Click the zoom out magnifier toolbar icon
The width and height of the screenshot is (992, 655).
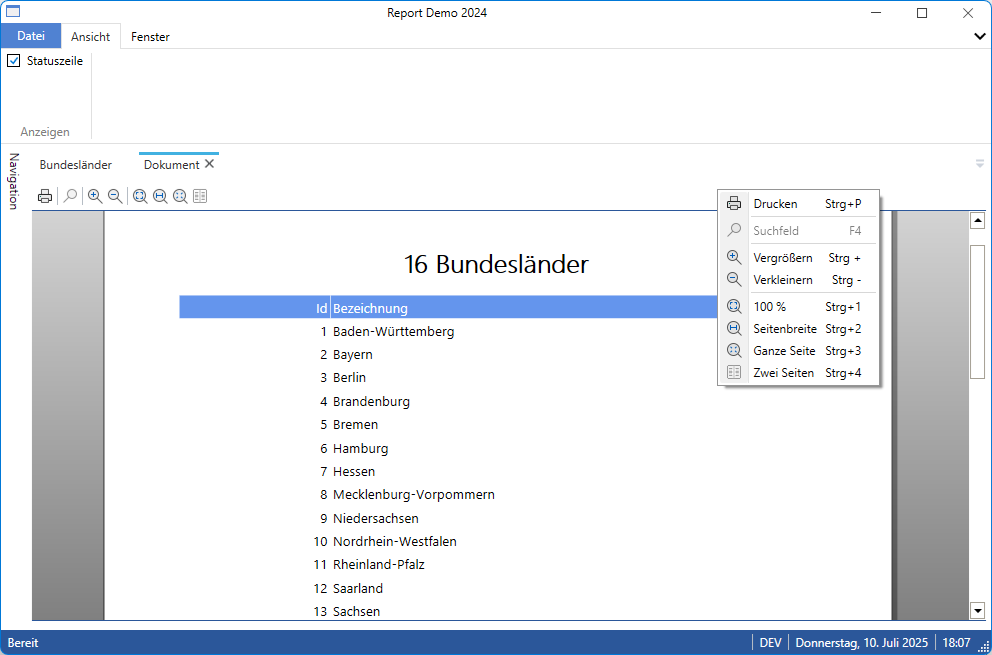(115, 197)
